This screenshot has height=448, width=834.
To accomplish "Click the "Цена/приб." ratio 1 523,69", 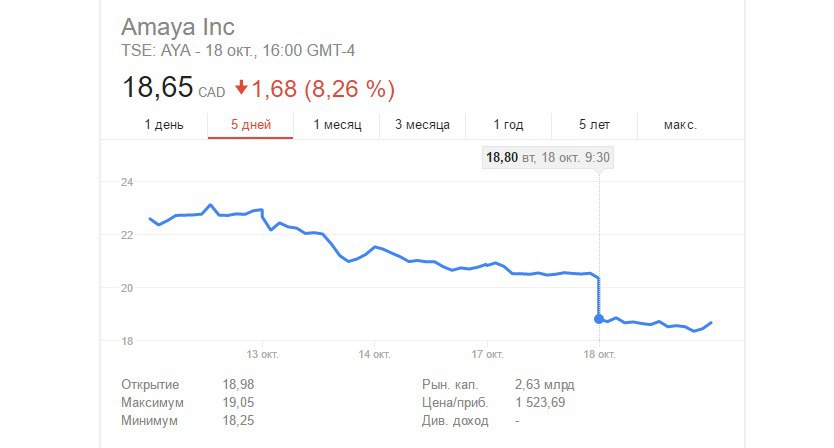I will tap(540, 403).
